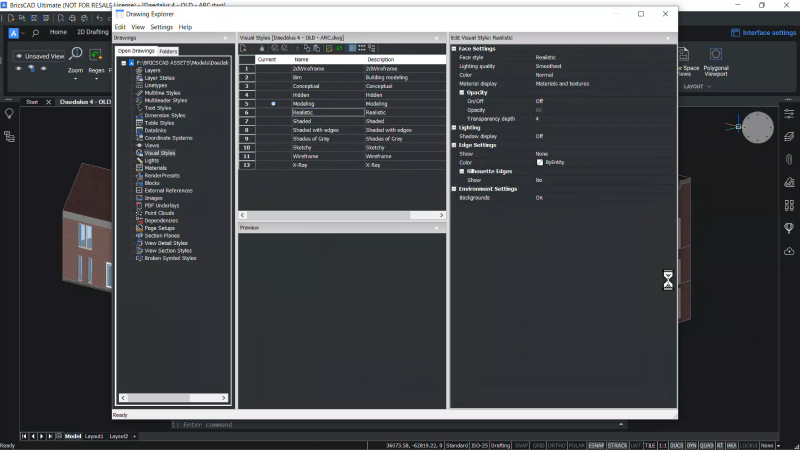Switch to the Open Drawings tab

[x=136, y=51]
